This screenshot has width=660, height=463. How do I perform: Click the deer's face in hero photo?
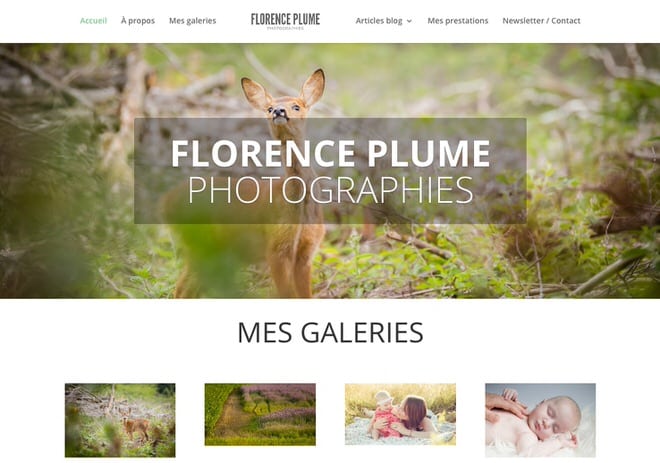(282, 110)
